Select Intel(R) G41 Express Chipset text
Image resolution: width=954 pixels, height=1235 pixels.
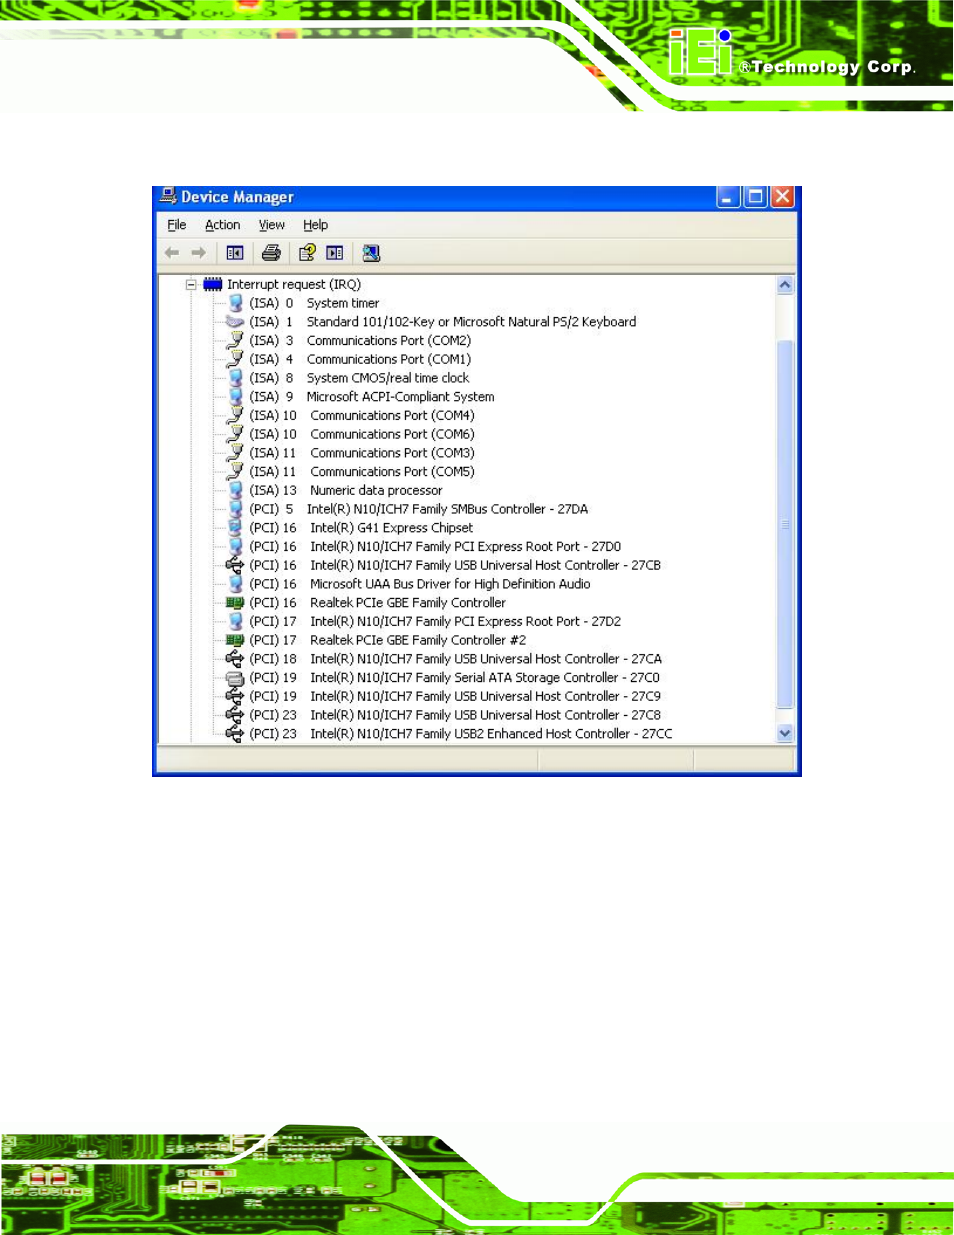392,528
